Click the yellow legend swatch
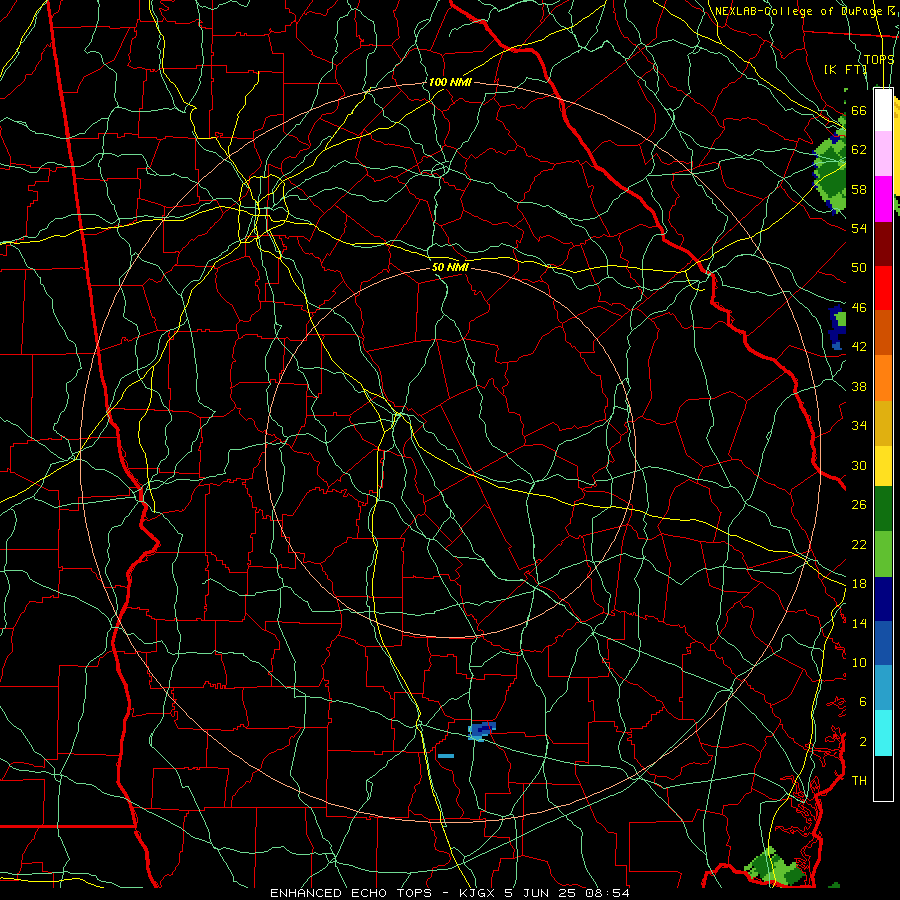900x900 pixels. pyautogui.click(x=883, y=465)
